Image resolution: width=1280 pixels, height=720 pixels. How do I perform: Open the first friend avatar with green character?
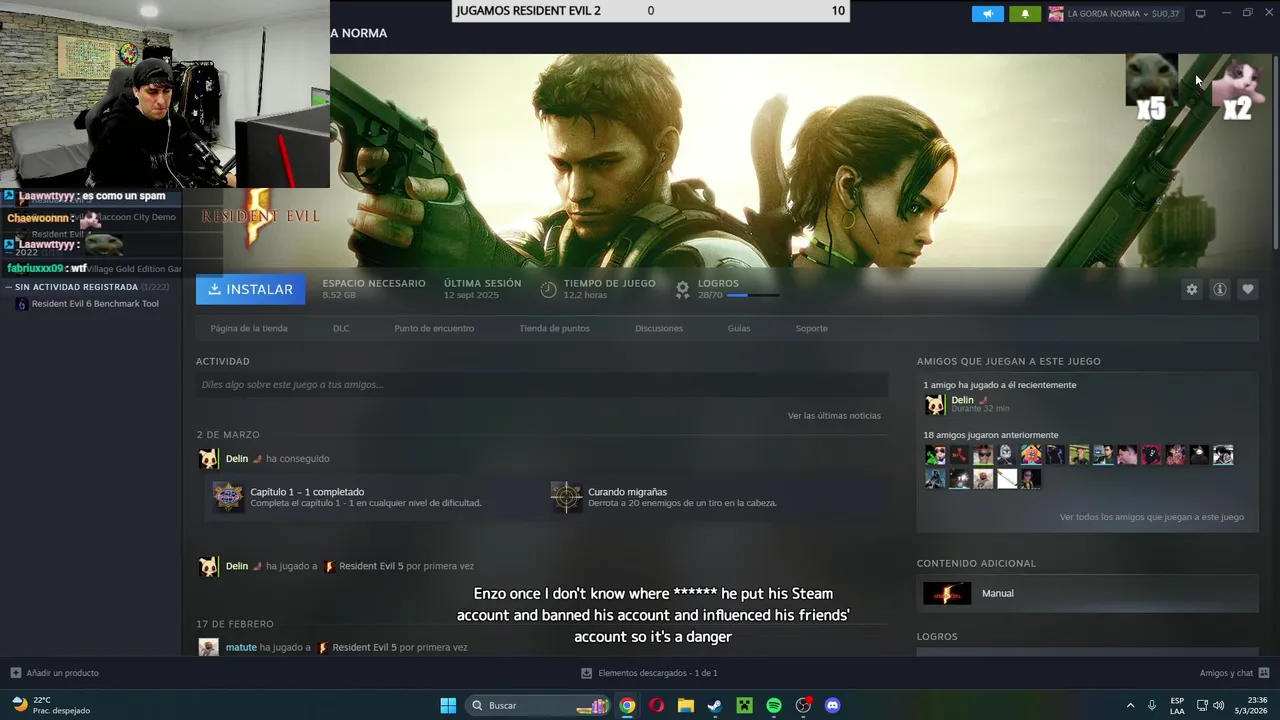935,455
